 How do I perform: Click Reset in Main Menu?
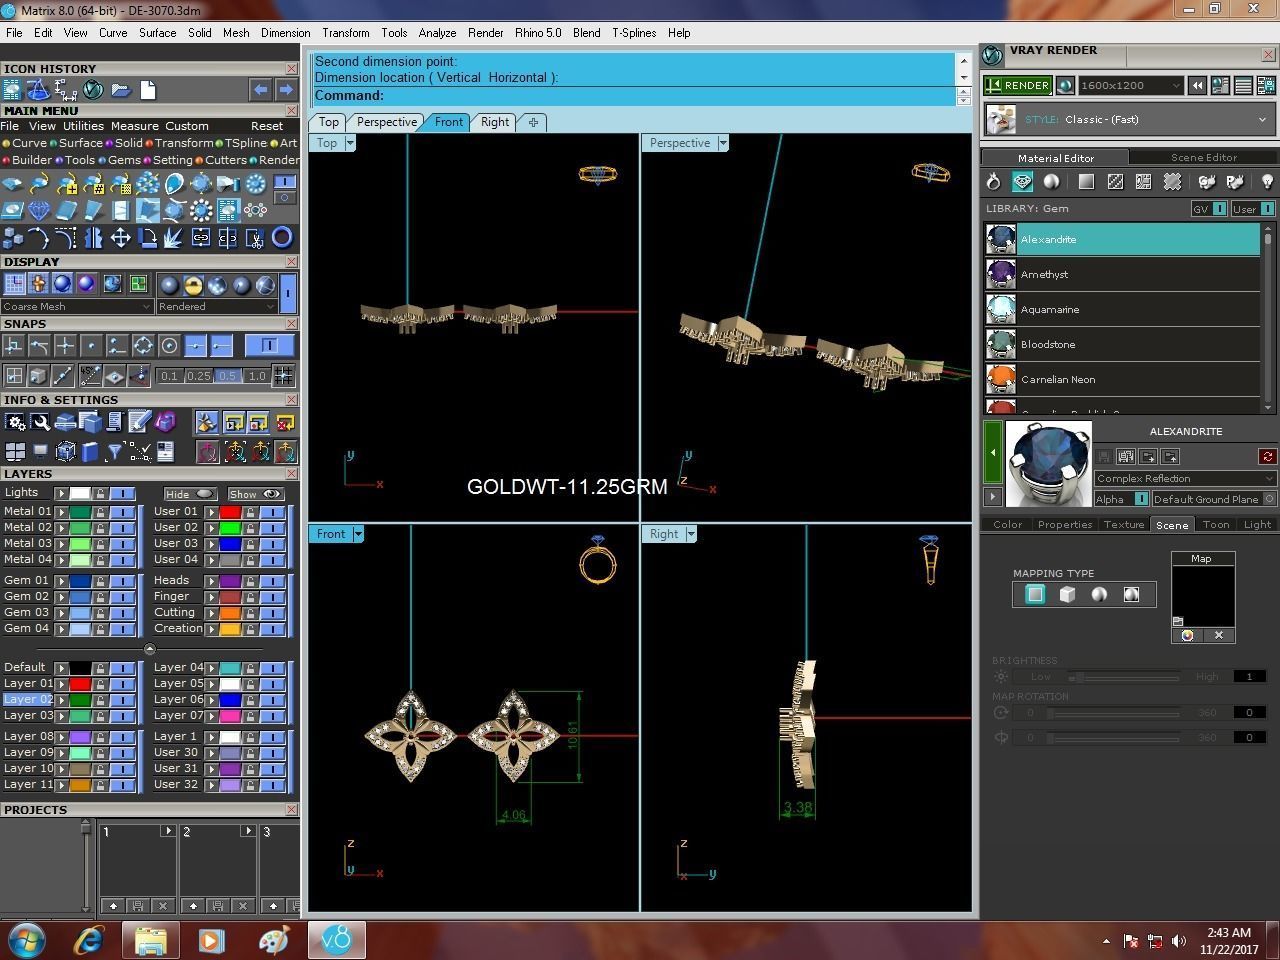click(x=267, y=127)
